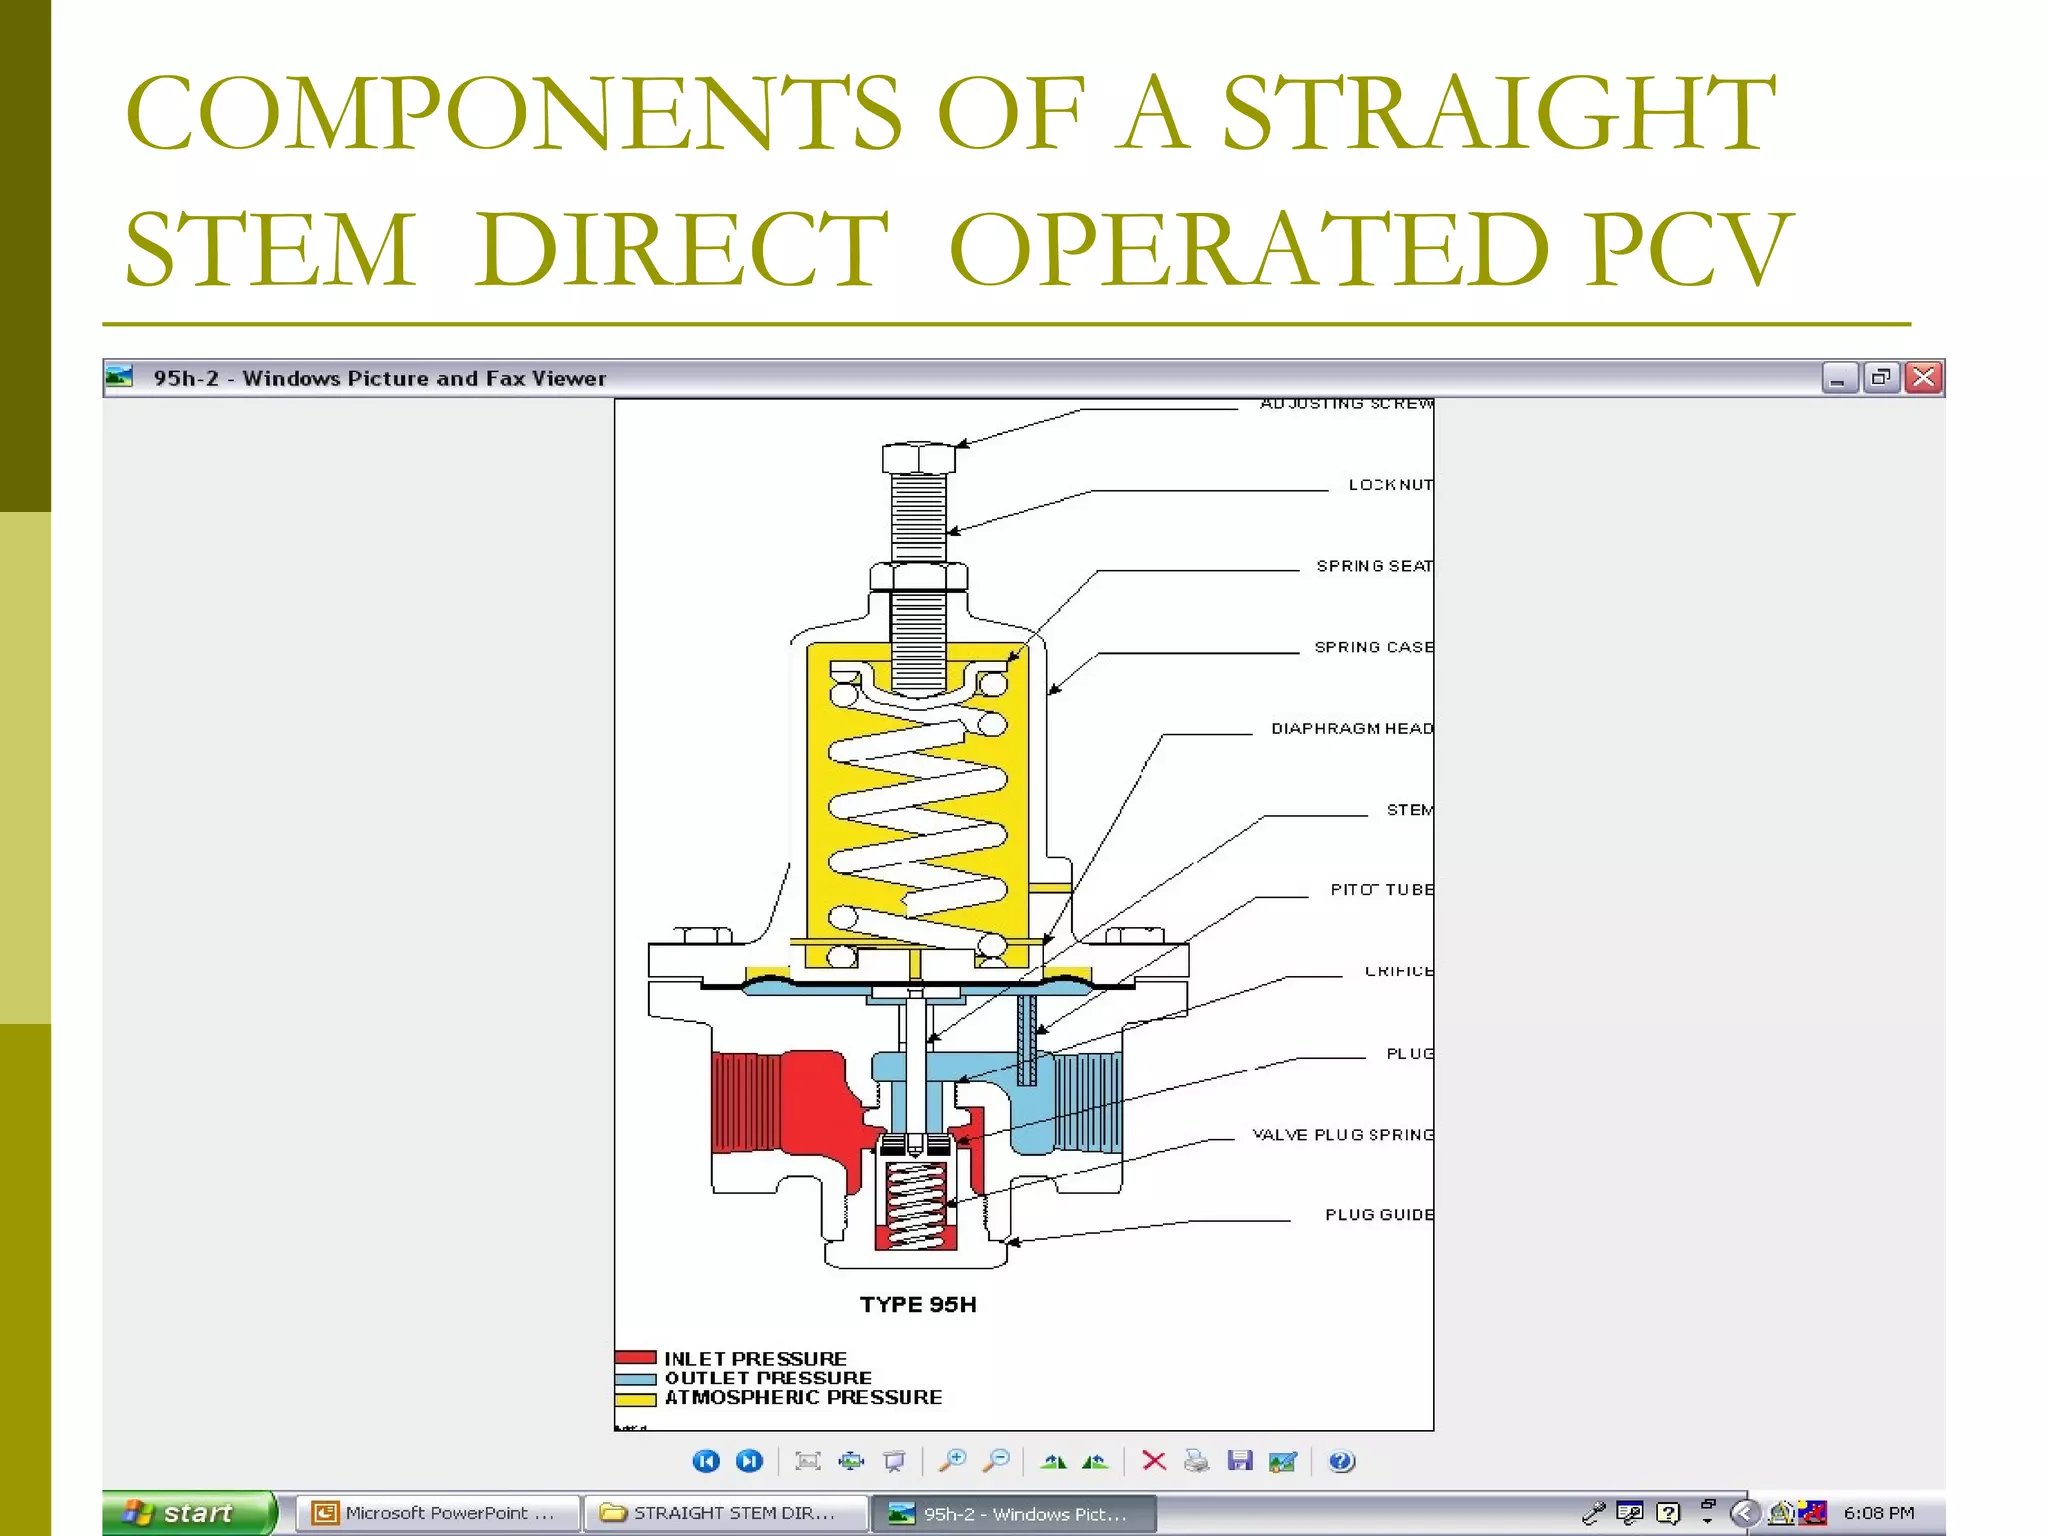
Task: Click the PITOT TUBE label
Action: point(1382,890)
